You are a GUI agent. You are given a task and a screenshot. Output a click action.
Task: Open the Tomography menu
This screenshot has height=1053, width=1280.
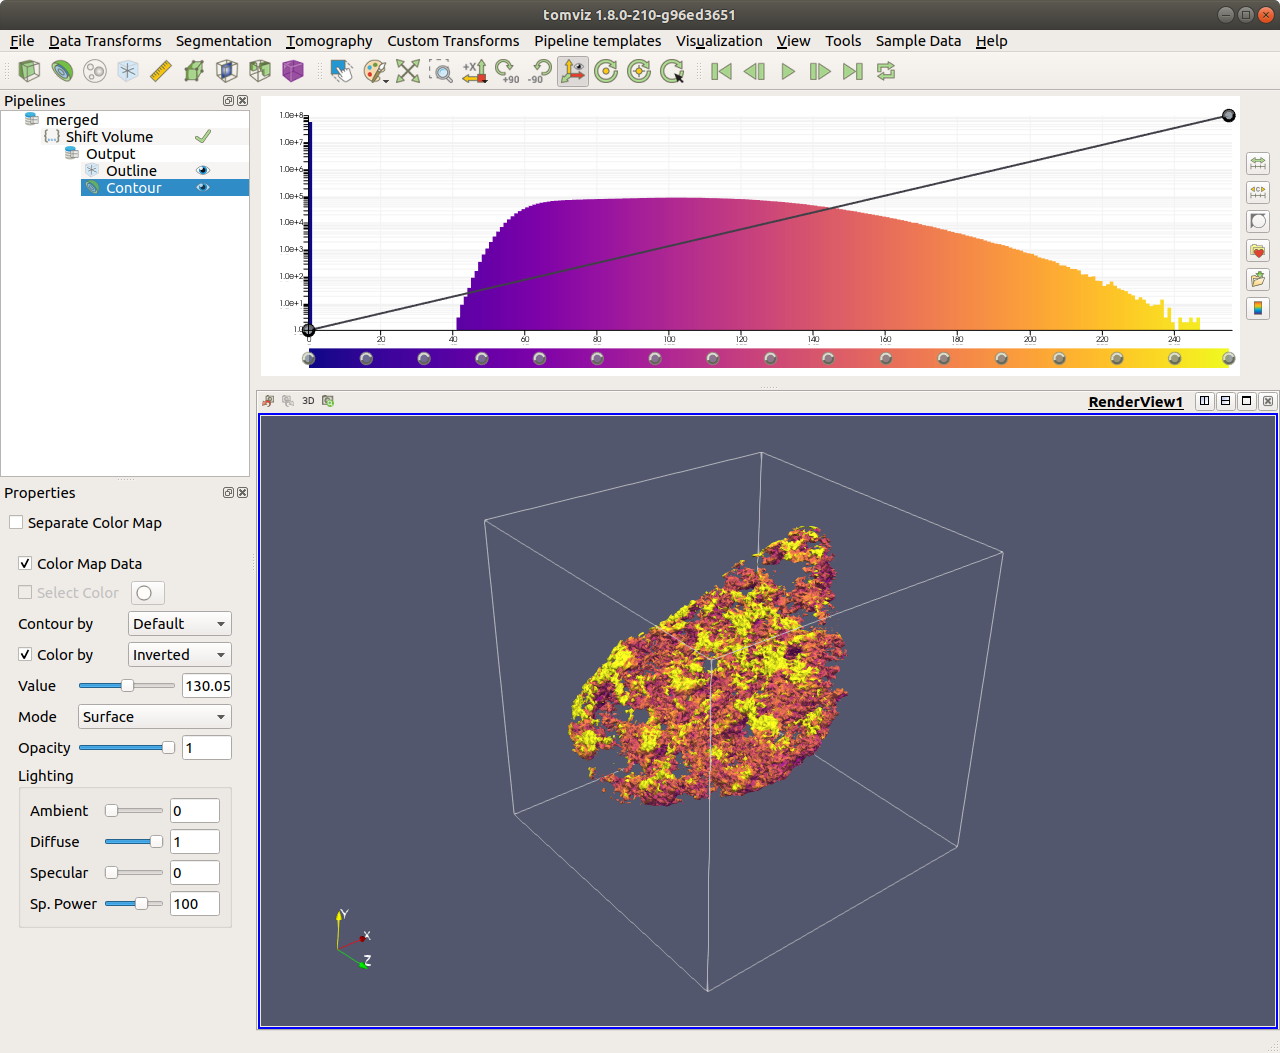tap(329, 41)
